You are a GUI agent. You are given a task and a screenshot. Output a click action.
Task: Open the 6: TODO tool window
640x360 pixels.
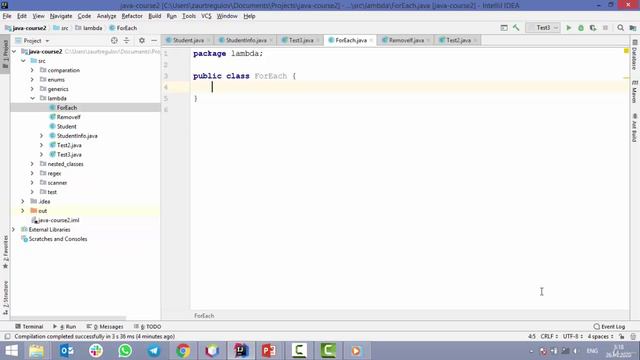pyautogui.click(x=147, y=327)
